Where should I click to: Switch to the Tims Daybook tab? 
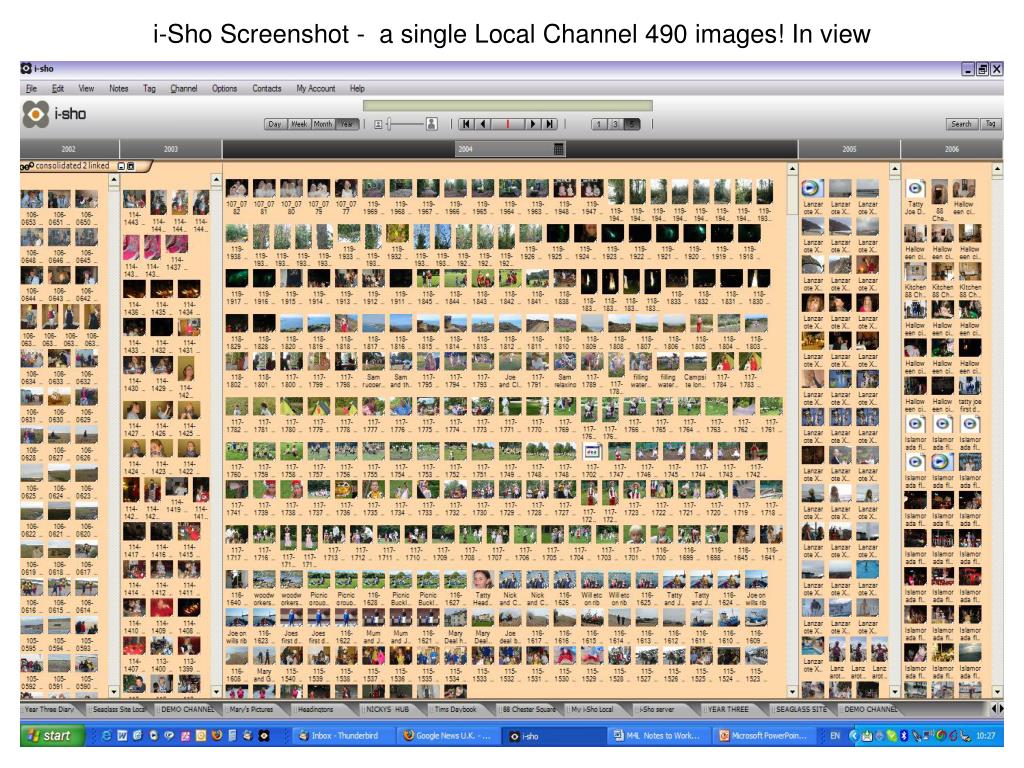[x=456, y=709]
